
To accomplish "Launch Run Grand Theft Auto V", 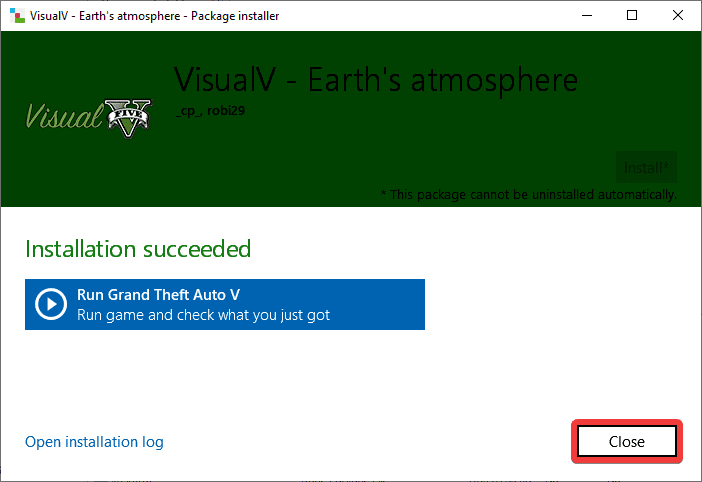I will (x=225, y=304).
